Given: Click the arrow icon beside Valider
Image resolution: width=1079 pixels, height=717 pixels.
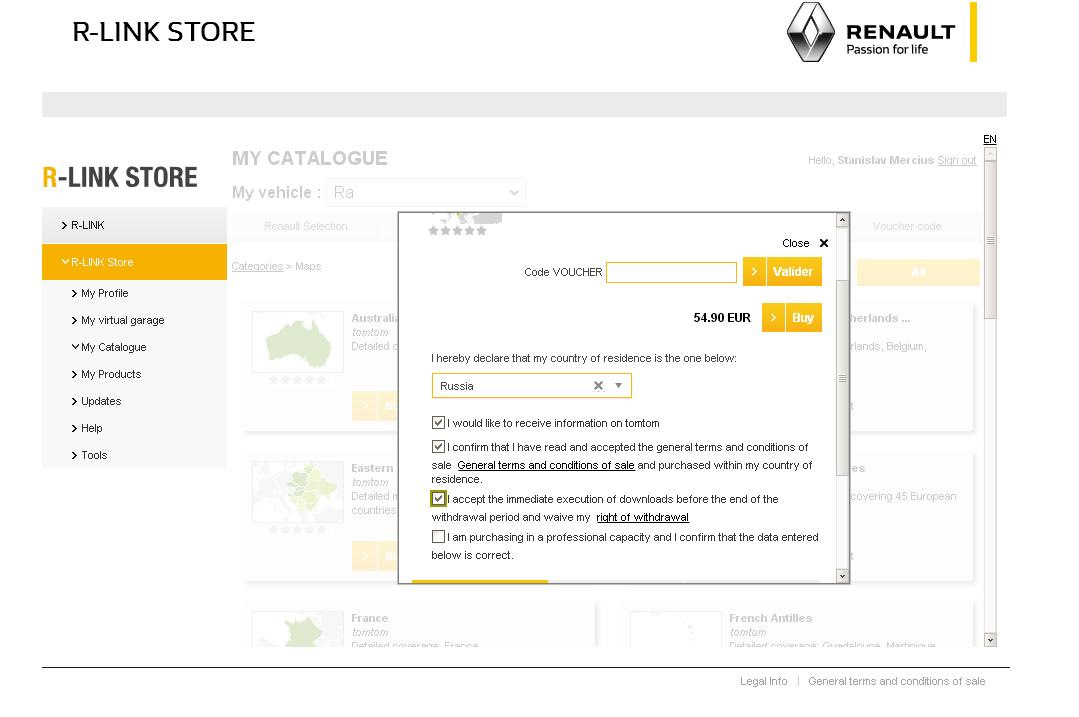Looking at the screenshot, I should pyautogui.click(x=754, y=272).
